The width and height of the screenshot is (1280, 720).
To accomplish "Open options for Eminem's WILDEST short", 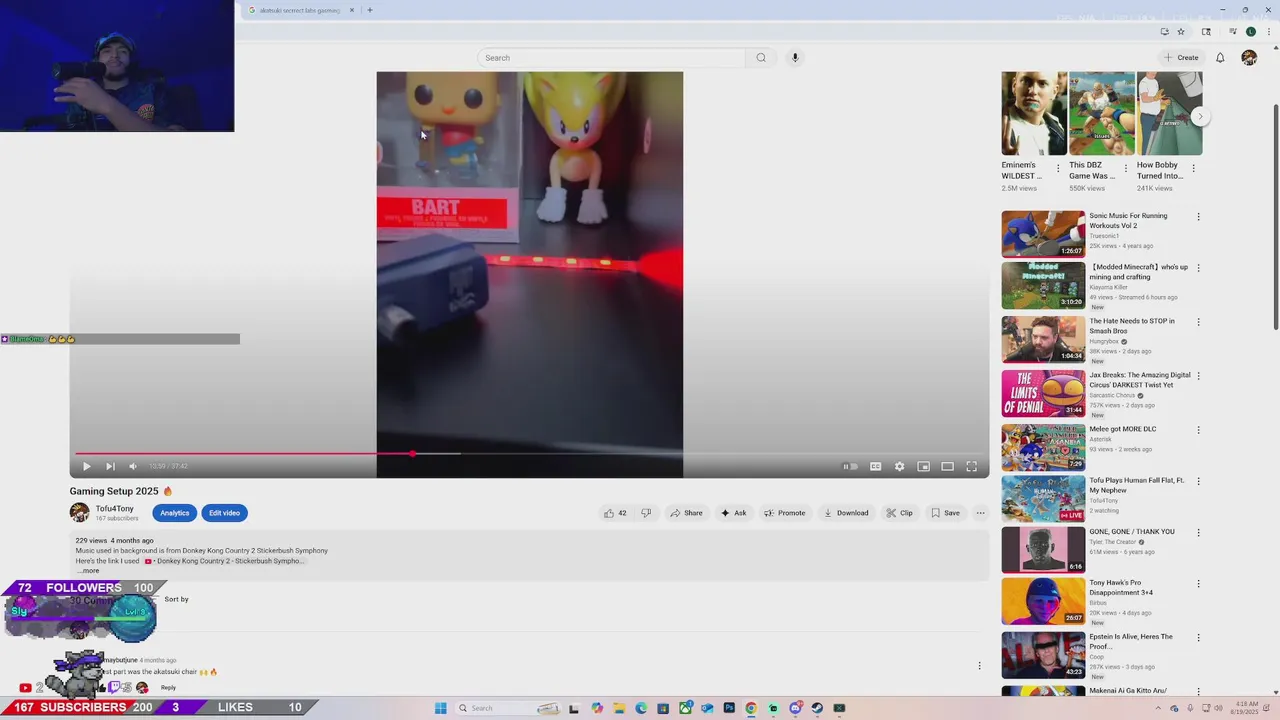I will (x=1059, y=168).
